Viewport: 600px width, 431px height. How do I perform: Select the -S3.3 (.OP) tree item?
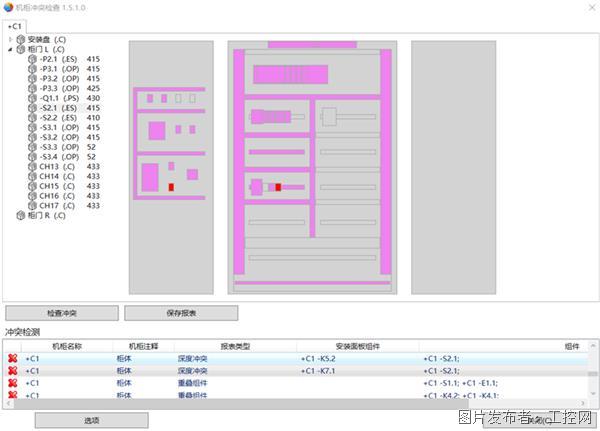click(60, 147)
